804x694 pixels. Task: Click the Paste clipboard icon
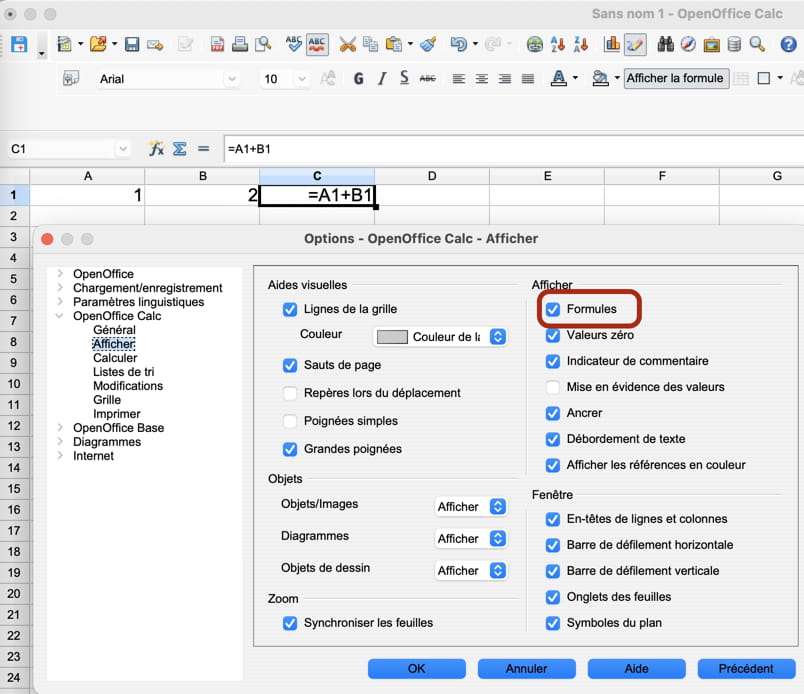(x=394, y=45)
